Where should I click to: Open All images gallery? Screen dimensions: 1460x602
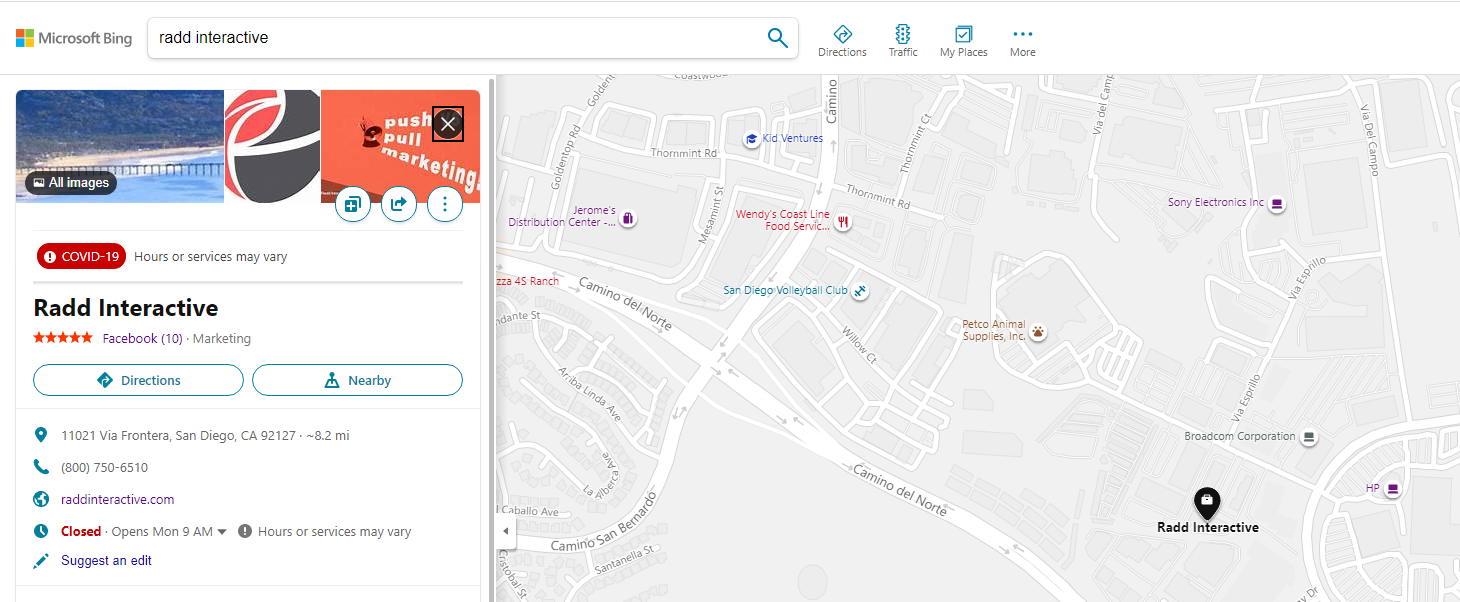pyautogui.click(x=71, y=183)
